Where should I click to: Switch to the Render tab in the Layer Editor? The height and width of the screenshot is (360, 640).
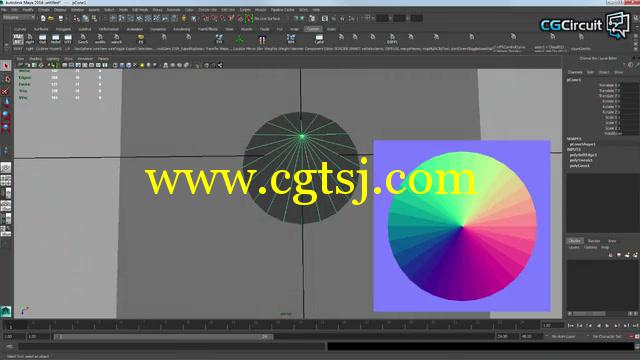point(594,241)
